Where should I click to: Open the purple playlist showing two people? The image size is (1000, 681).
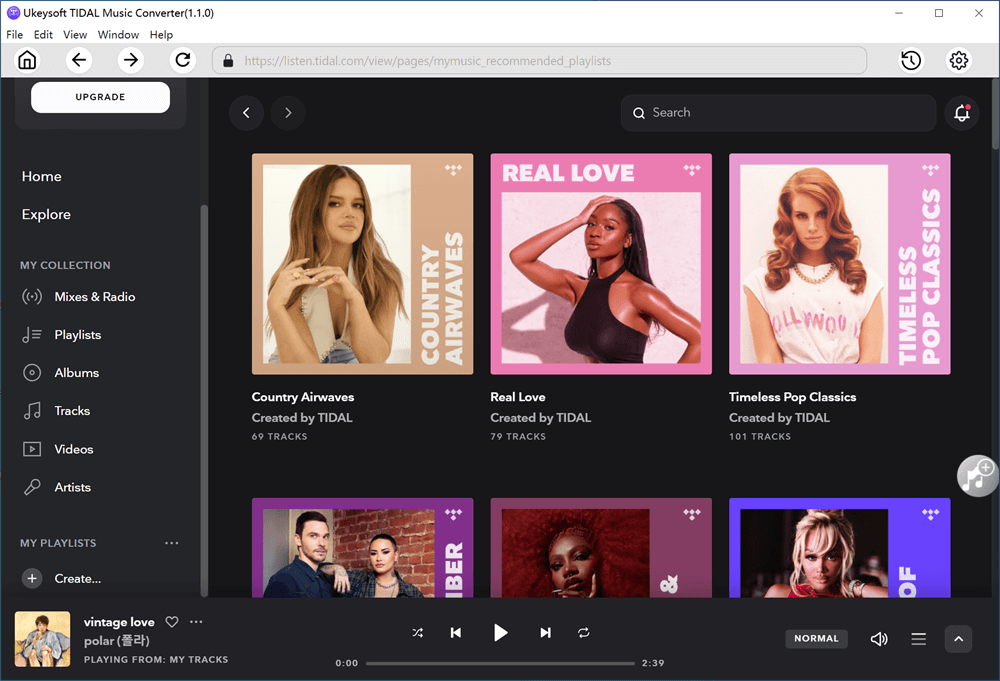click(x=362, y=548)
